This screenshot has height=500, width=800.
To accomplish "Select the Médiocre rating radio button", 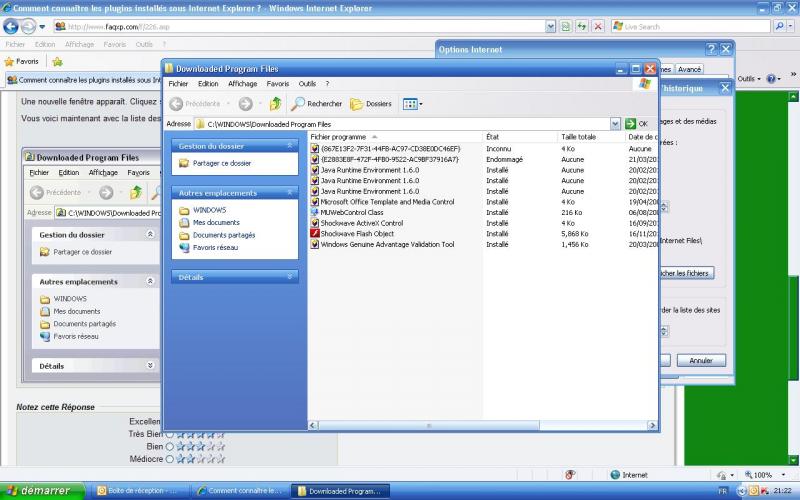I will (169, 459).
